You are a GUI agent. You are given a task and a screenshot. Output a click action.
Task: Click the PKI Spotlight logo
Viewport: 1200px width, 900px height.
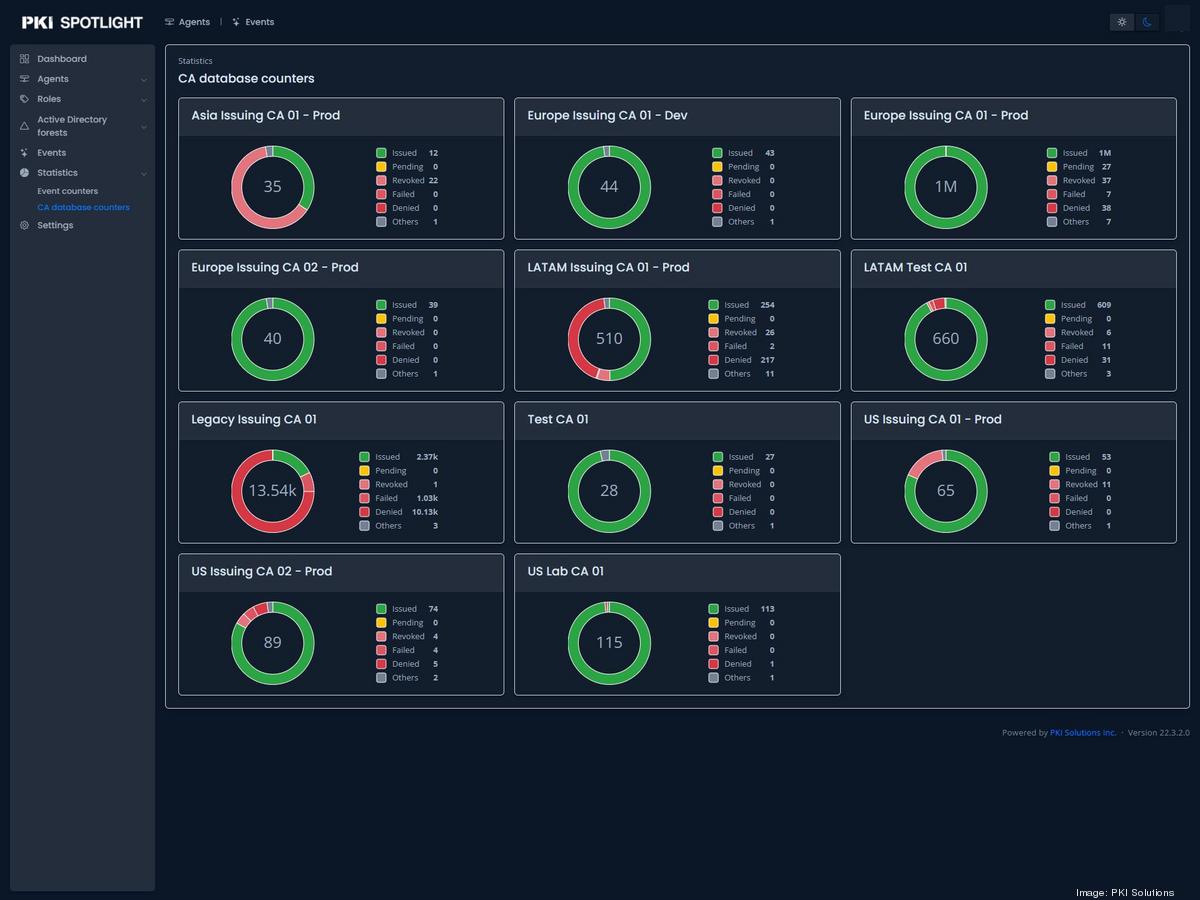point(82,22)
